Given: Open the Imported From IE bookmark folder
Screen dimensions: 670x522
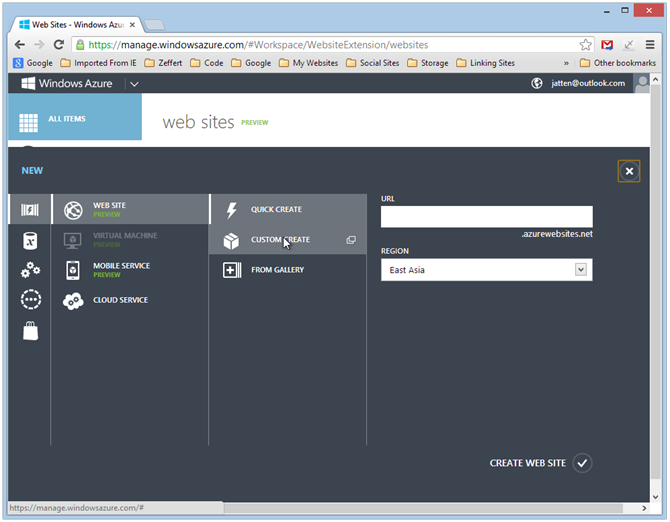Looking at the screenshot, I should [98, 63].
